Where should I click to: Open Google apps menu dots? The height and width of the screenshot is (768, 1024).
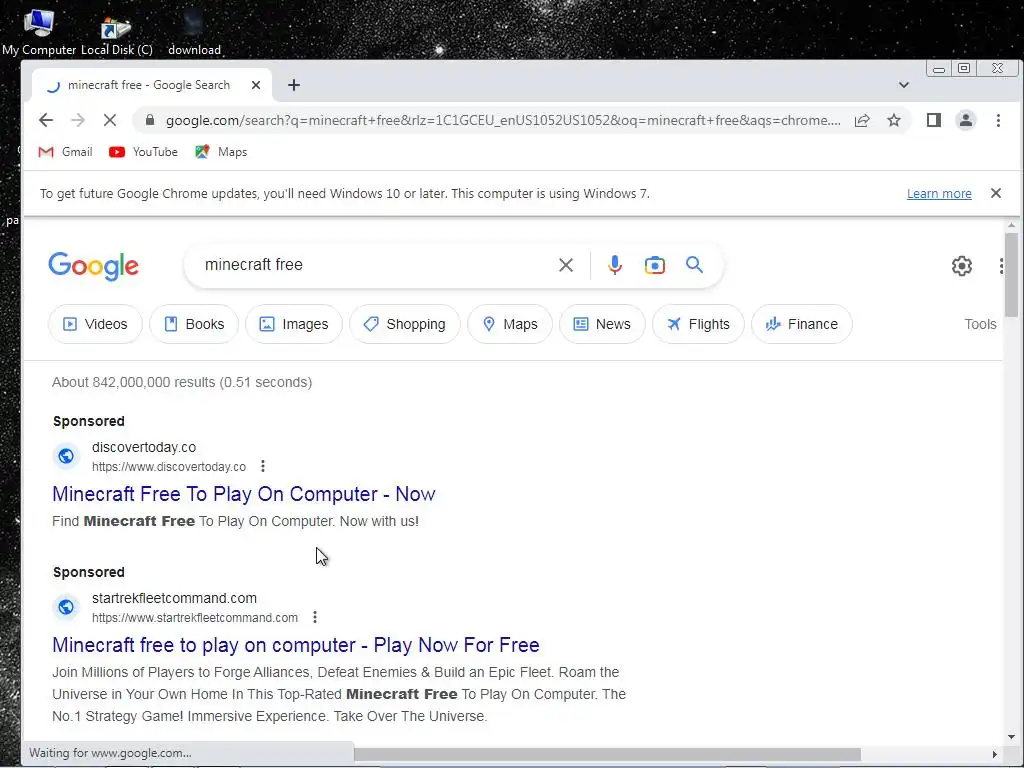pyautogui.click(x=1000, y=266)
